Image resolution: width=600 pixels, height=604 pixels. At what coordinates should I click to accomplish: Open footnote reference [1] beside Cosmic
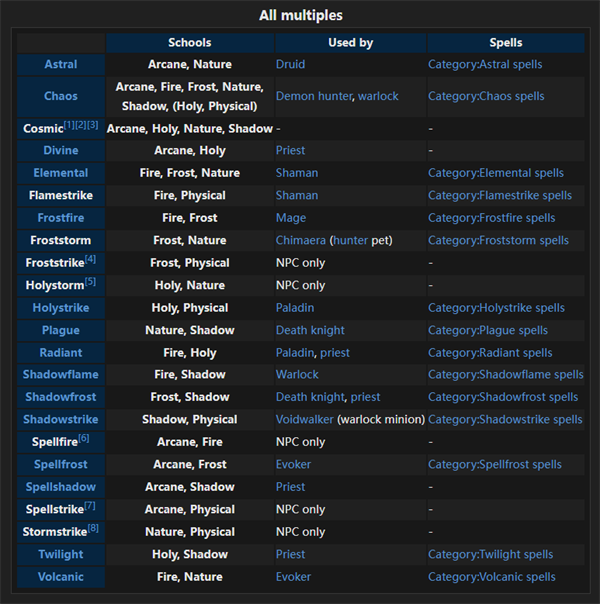click(69, 125)
